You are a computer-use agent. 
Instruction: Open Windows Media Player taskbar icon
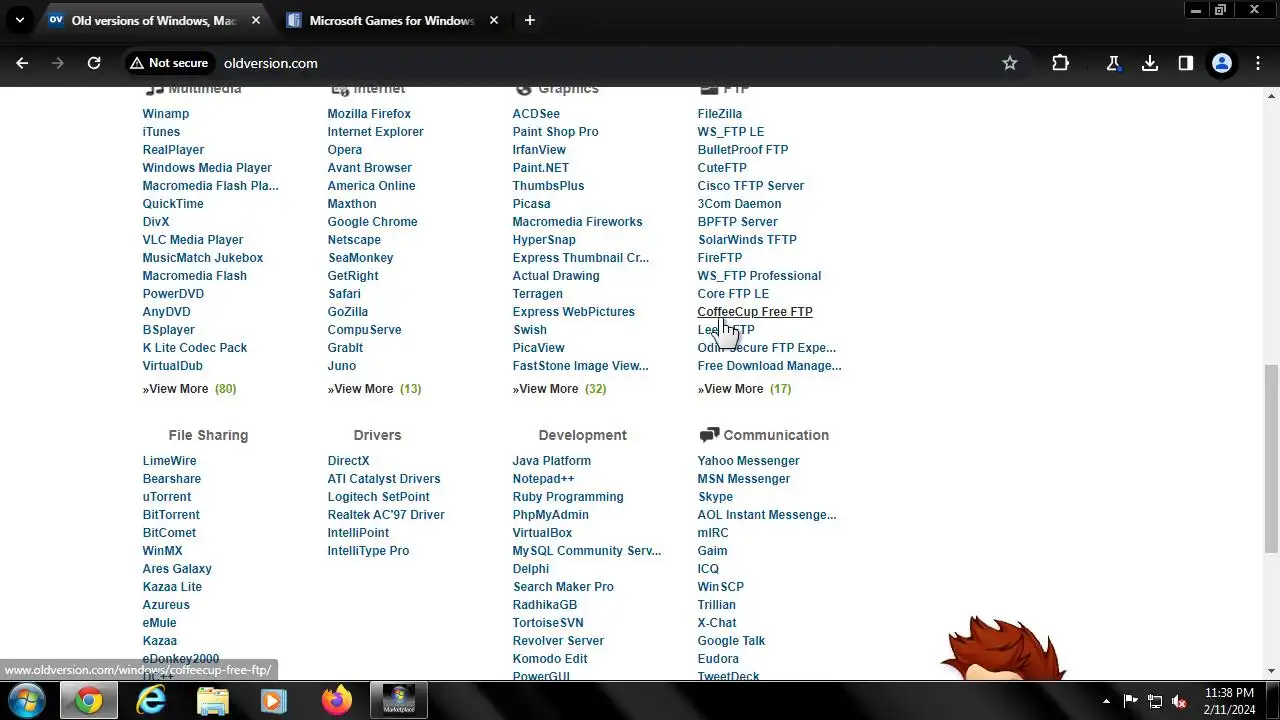274,701
